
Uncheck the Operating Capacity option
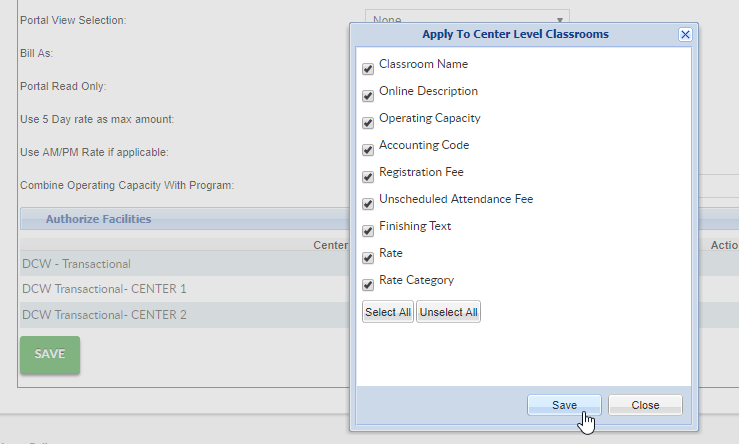tap(368, 123)
